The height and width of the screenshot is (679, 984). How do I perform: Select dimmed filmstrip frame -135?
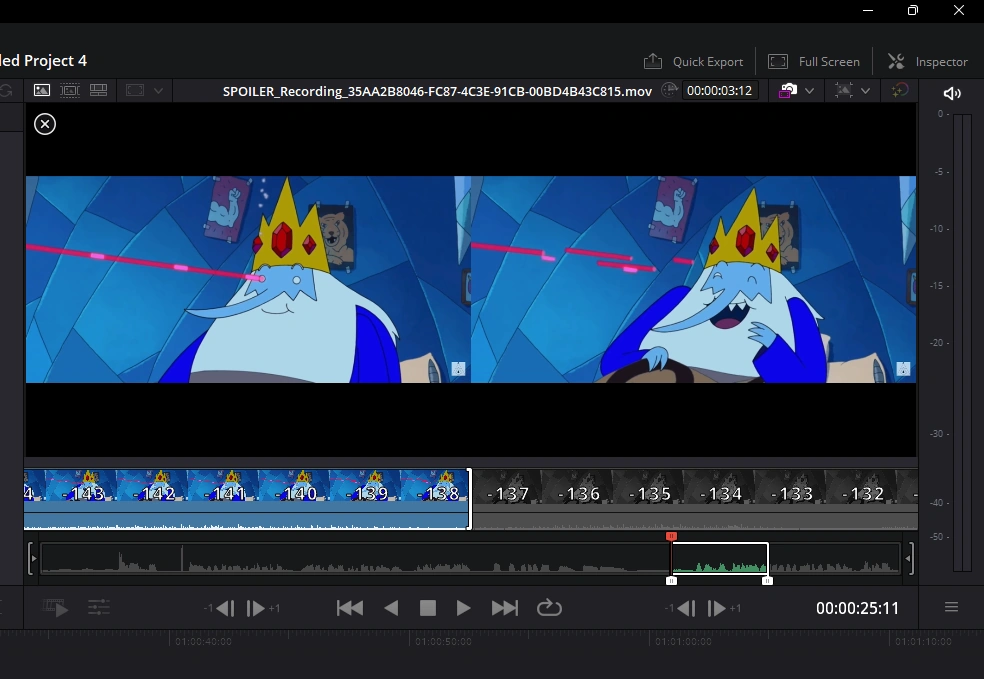click(x=648, y=486)
